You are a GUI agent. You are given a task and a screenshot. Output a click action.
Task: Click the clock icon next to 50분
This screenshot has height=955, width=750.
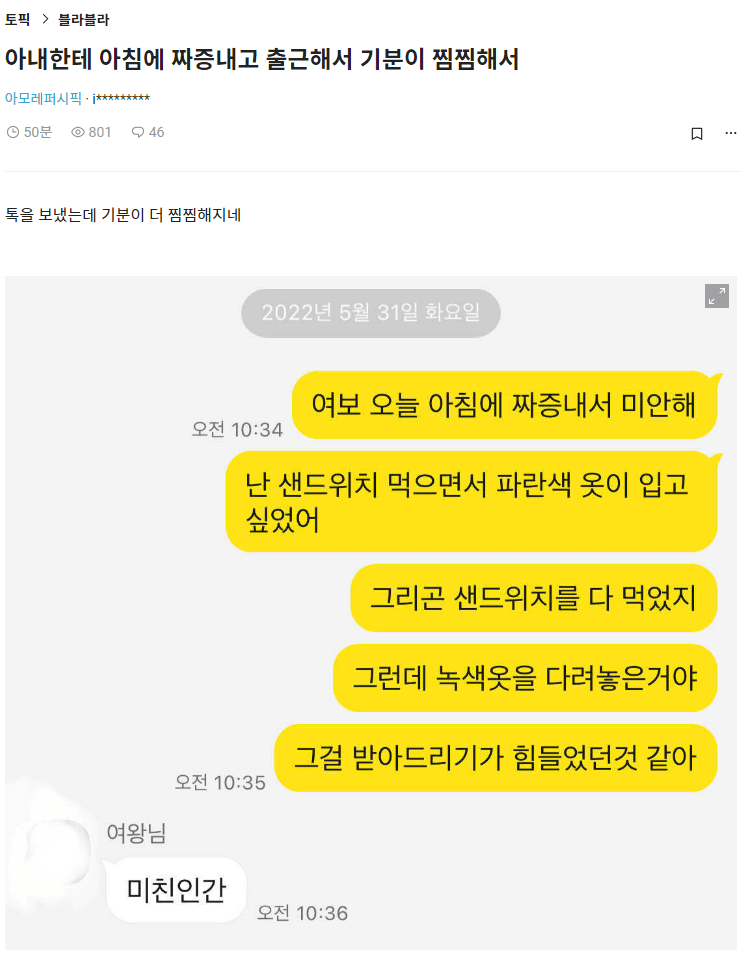13,132
